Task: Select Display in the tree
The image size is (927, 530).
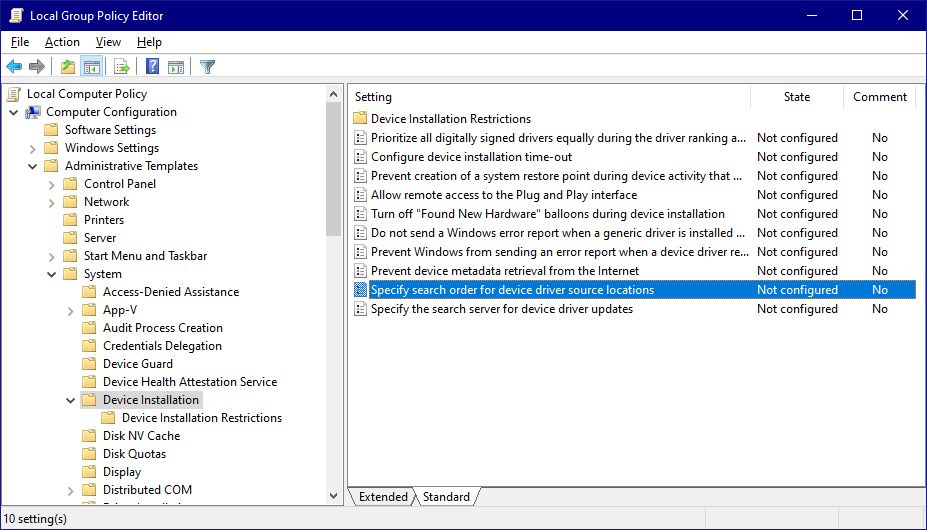Action: pos(122,472)
